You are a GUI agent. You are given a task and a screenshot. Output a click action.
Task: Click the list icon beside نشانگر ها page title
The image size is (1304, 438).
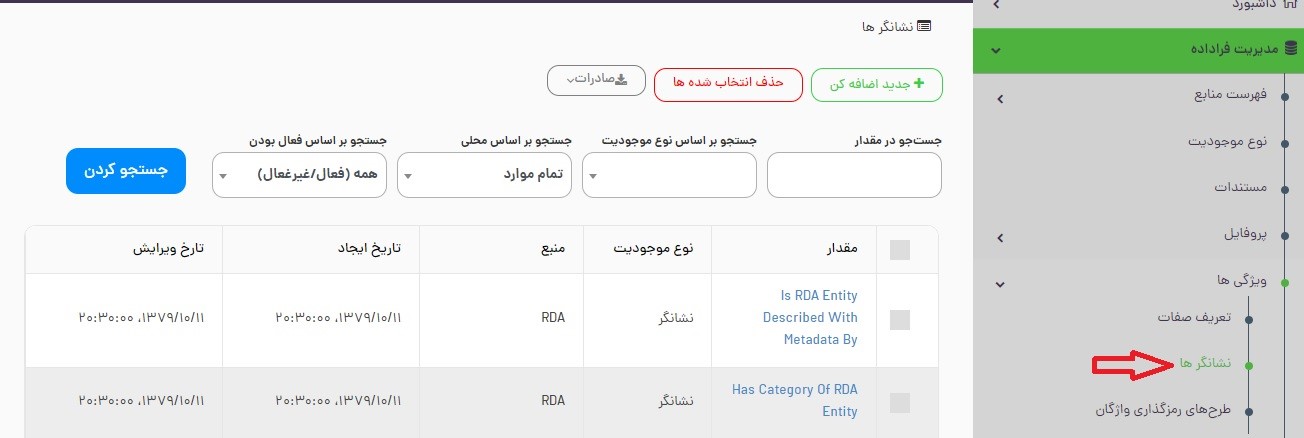[924, 26]
